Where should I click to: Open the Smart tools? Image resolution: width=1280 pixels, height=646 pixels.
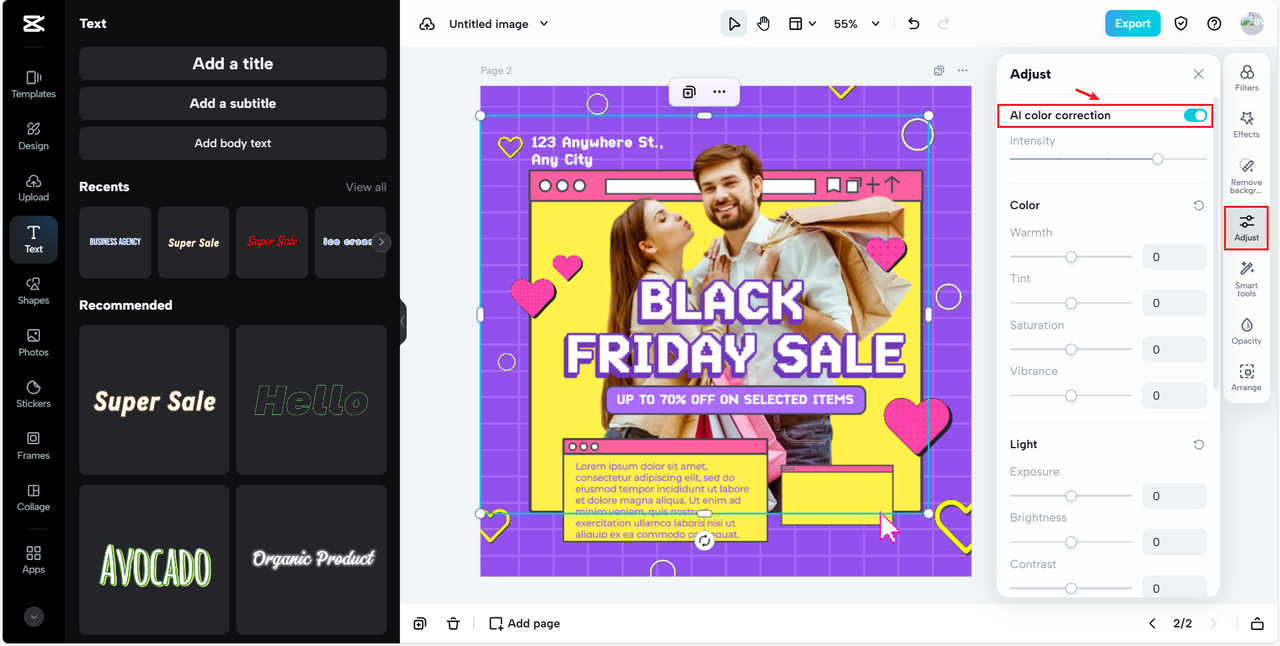click(1247, 279)
